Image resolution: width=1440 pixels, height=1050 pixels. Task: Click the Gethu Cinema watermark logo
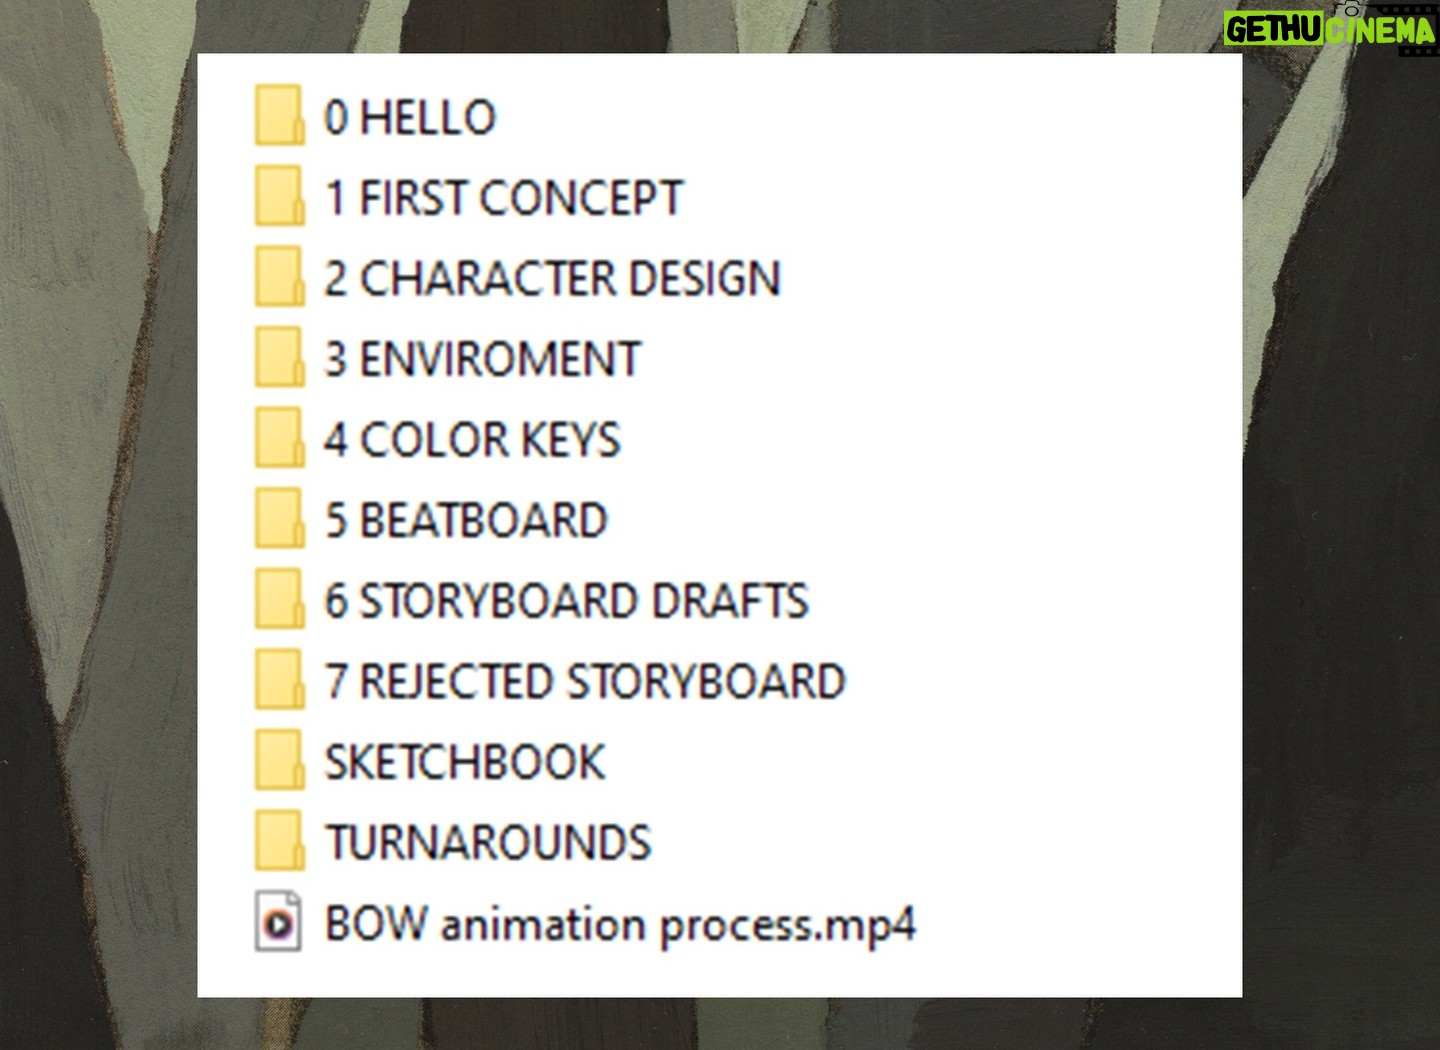[x=1330, y=30]
